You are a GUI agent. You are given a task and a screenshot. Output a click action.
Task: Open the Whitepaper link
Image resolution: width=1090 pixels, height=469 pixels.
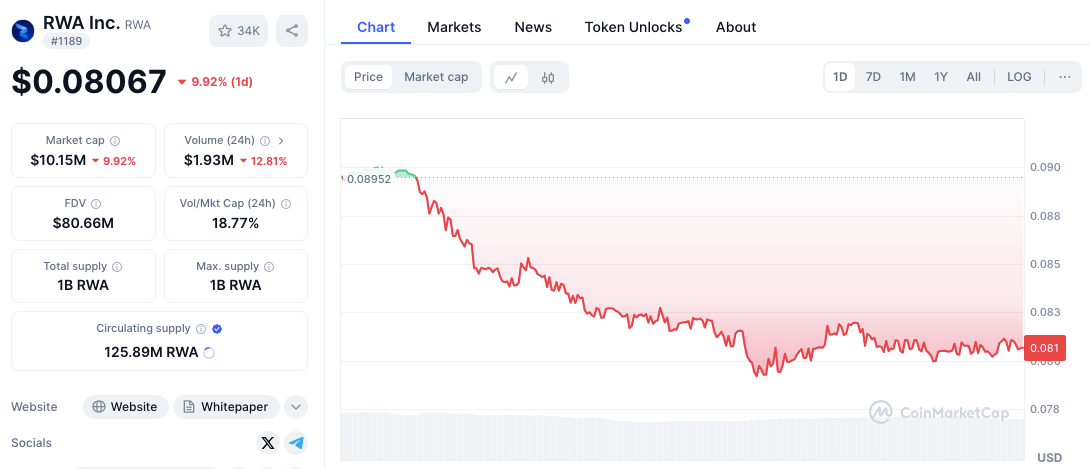[x=226, y=407]
